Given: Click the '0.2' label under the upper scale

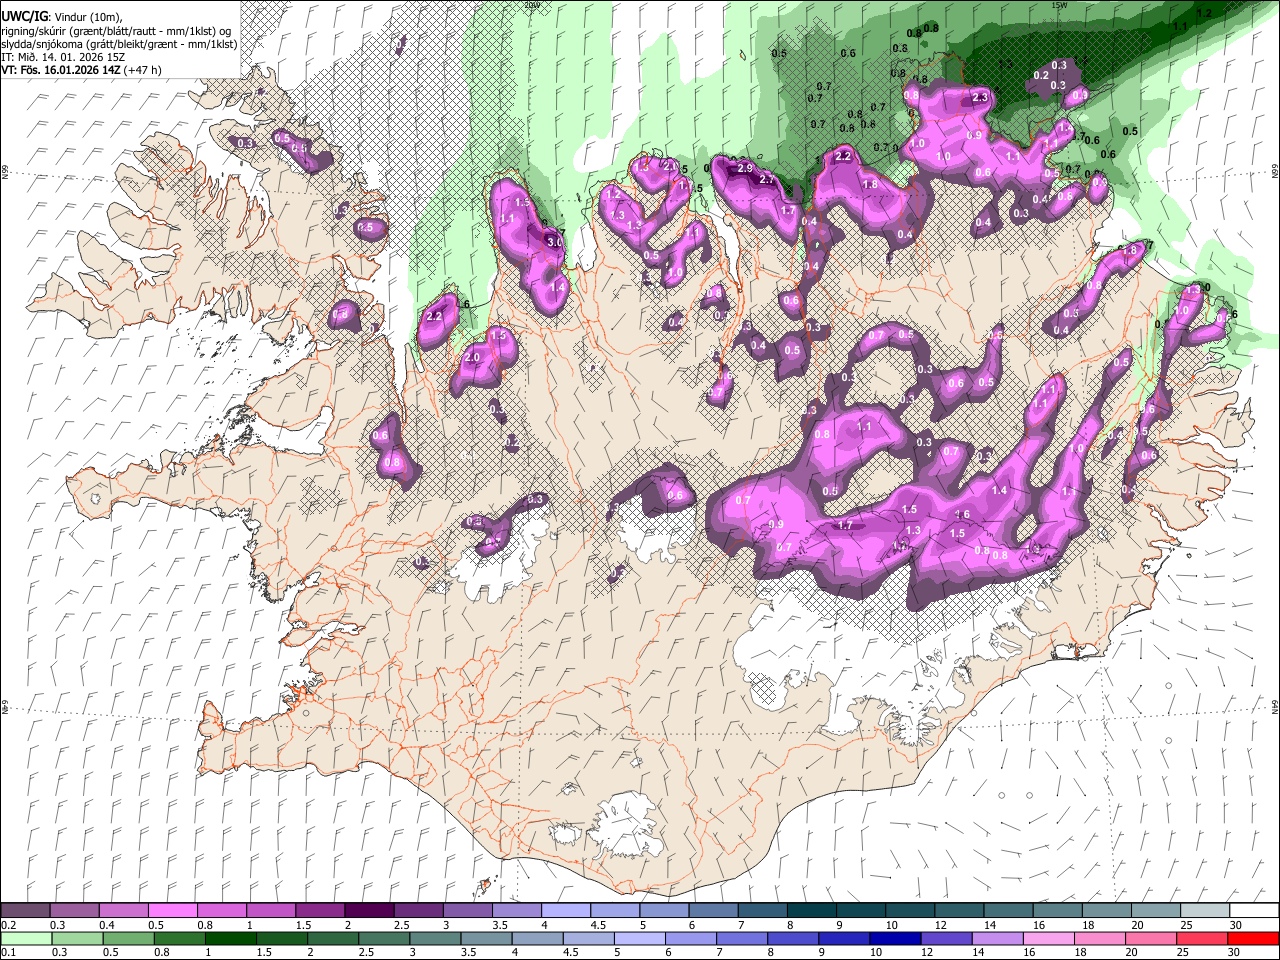Looking at the screenshot, I should pos(8,925).
